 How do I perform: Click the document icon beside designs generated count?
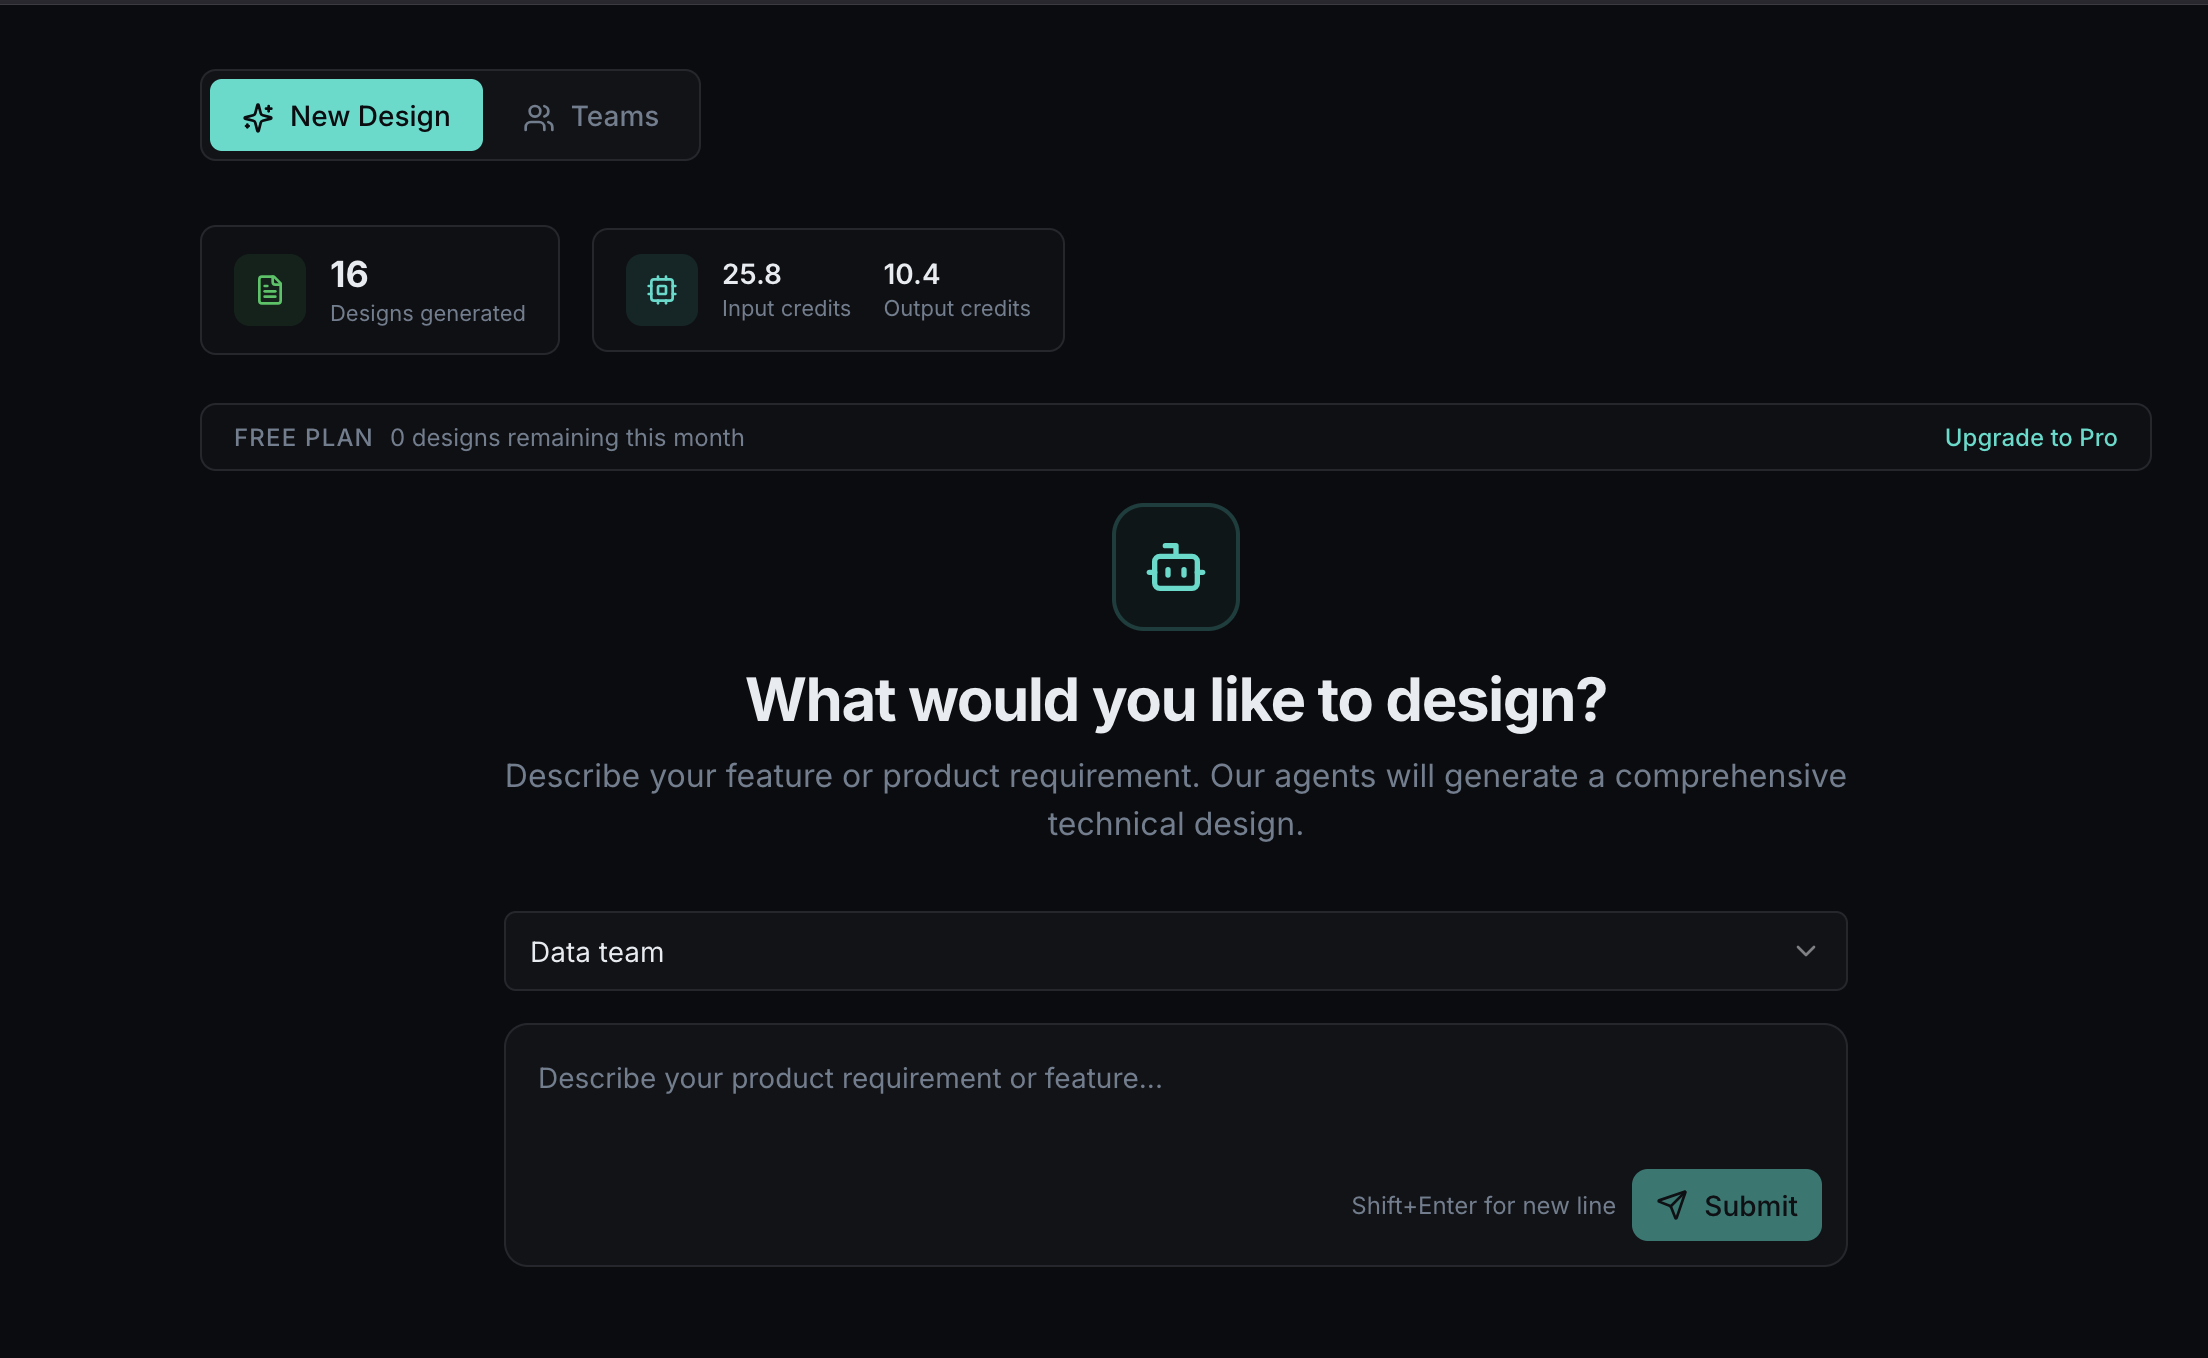click(269, 289)
